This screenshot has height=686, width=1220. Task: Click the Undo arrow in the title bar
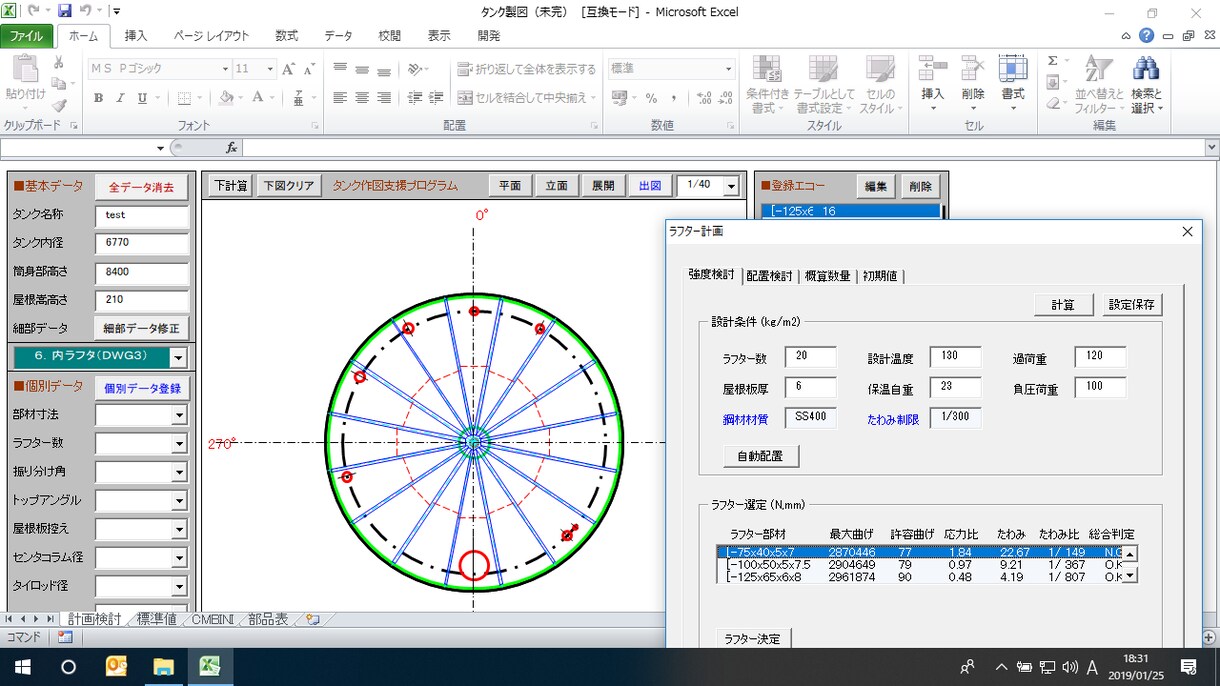point(85,12)
